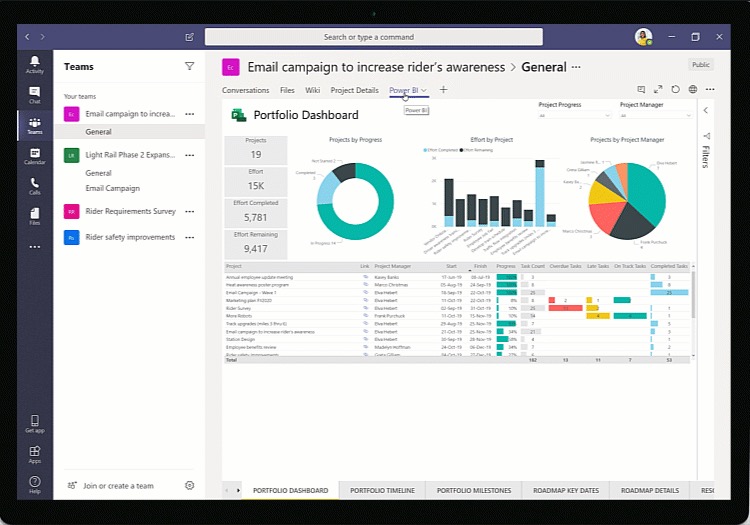Select the Portfolio Milestones report page
Image resolution: width=750 pixels, height=525 pixels.
click(474, 491)
